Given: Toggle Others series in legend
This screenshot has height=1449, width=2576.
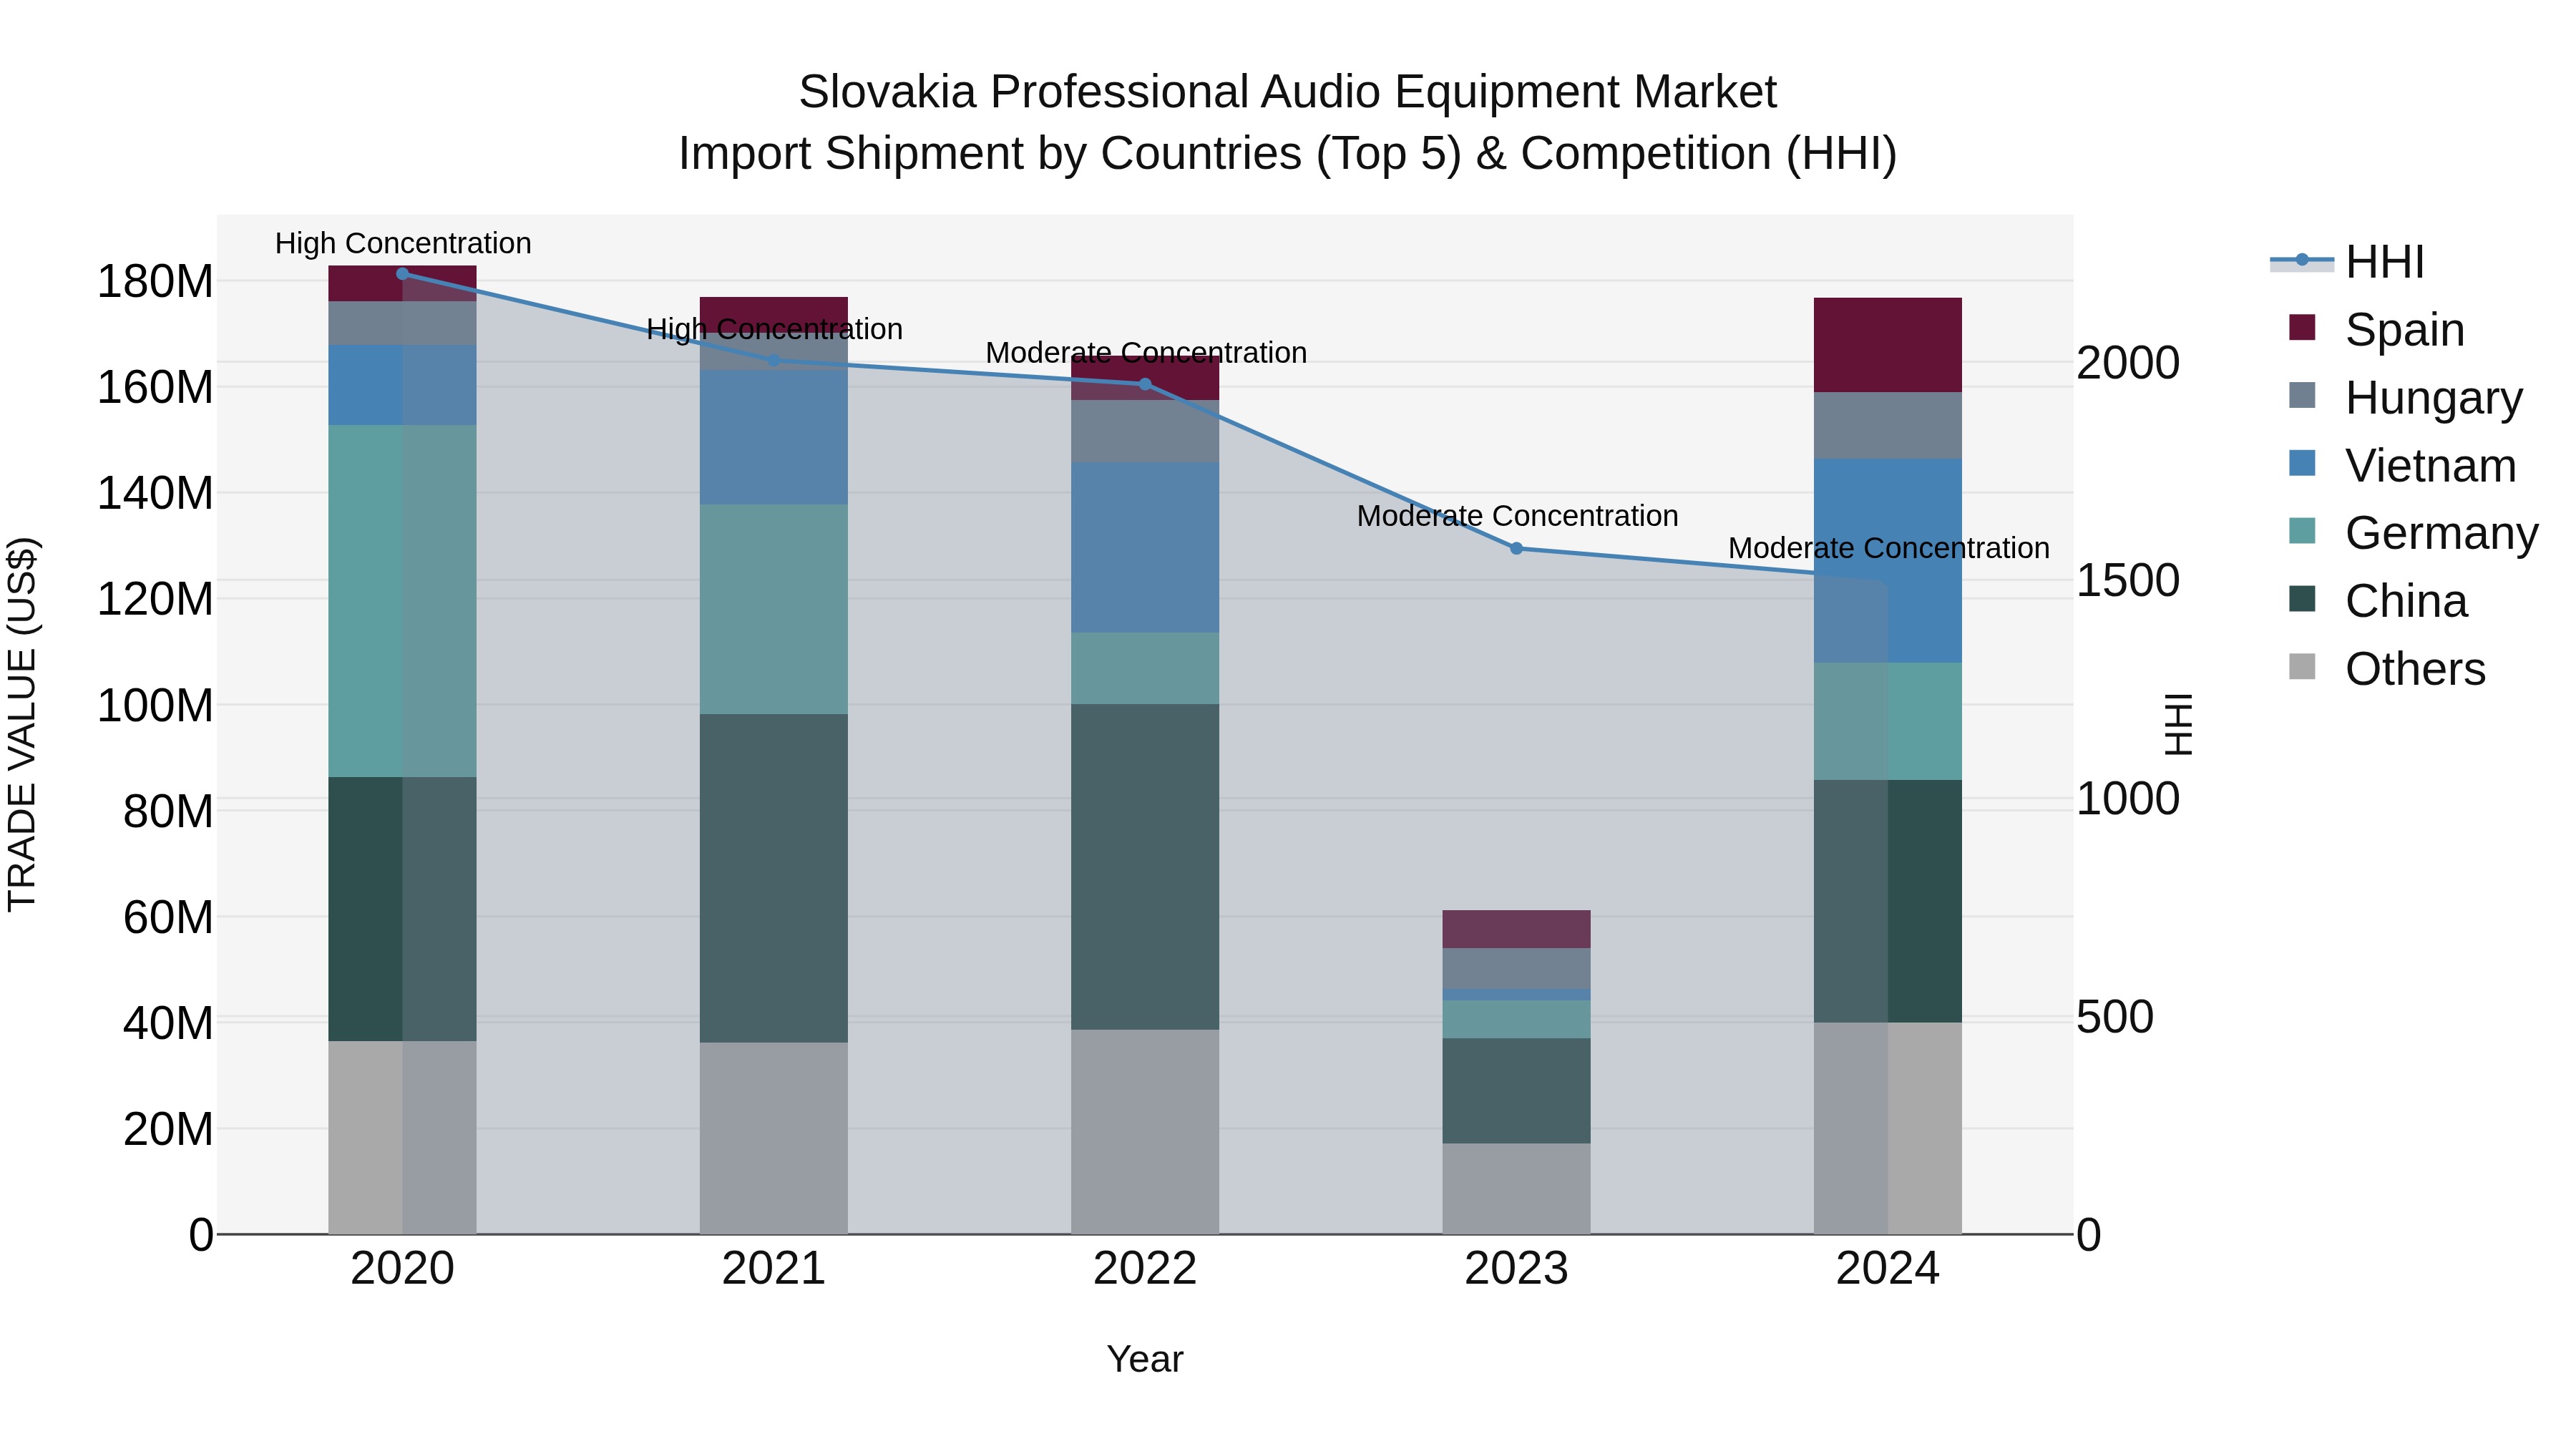Looking at the screenshot, I should click(x=2387, y=669).
